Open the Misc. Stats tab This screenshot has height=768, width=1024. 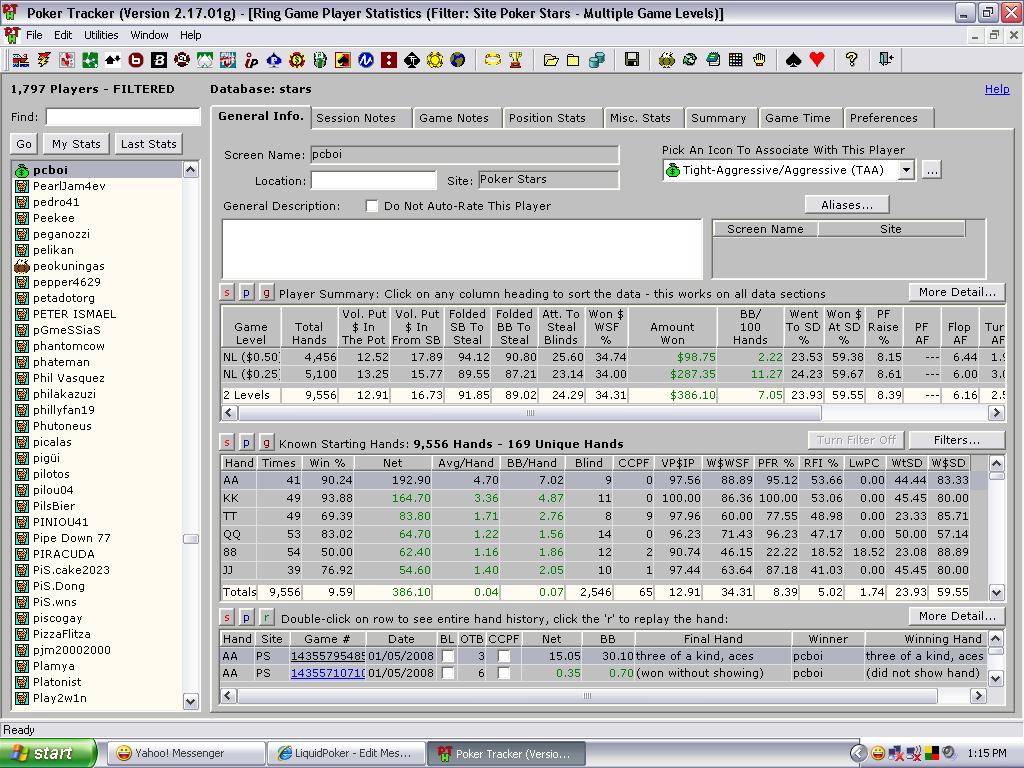click(x=643, y=118)
